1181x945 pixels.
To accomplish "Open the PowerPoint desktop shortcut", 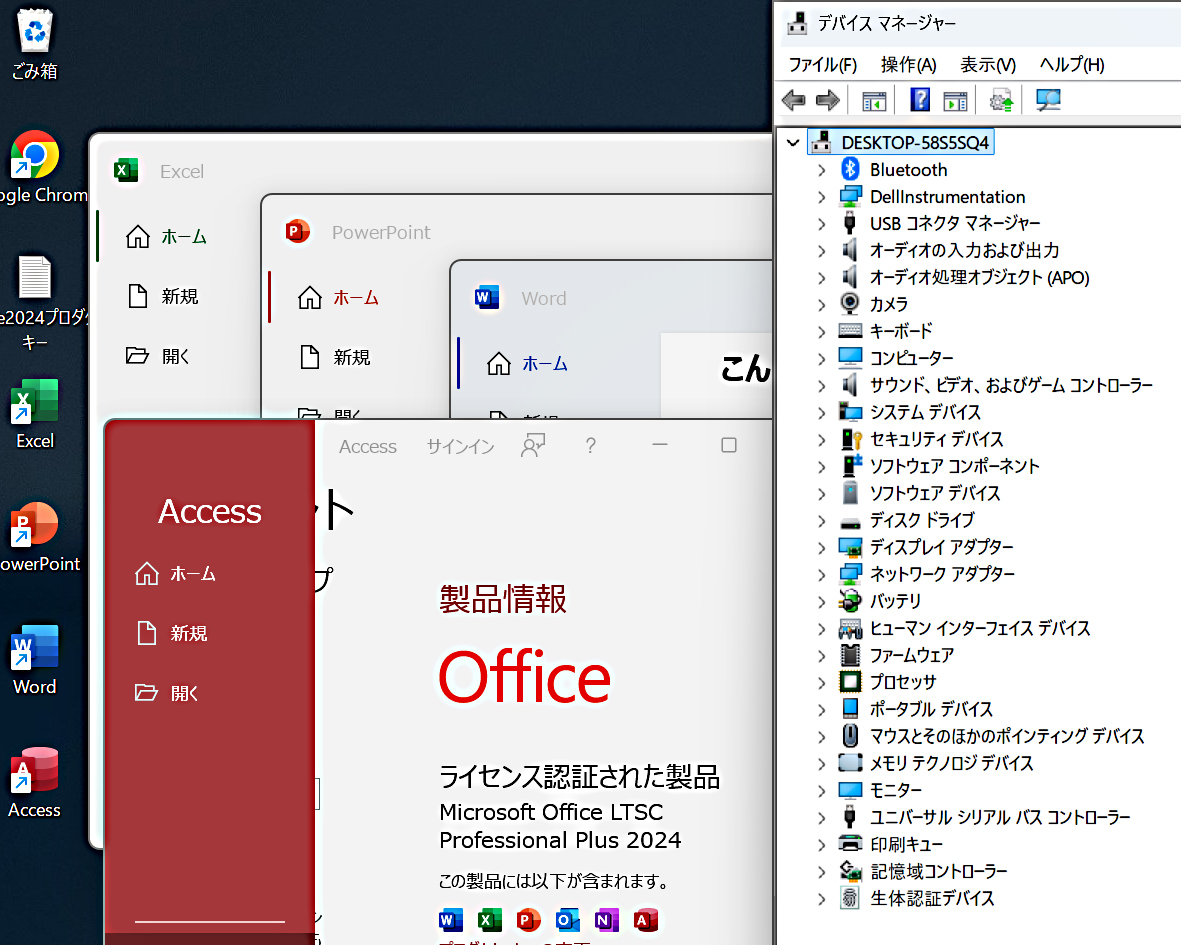I will click(x=35, y=536).
